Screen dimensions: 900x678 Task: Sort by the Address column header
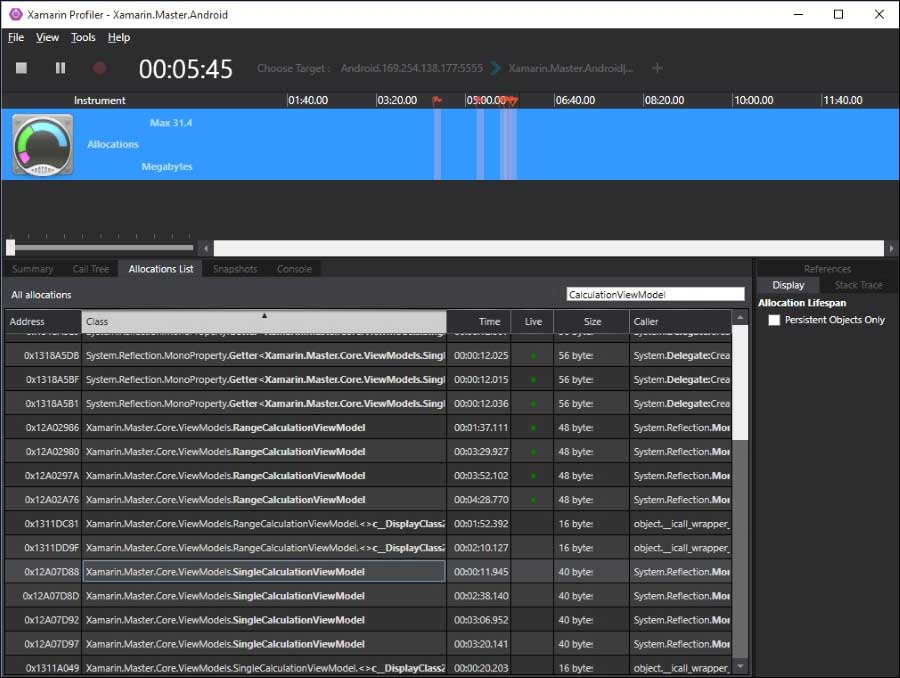click(43, 321)
